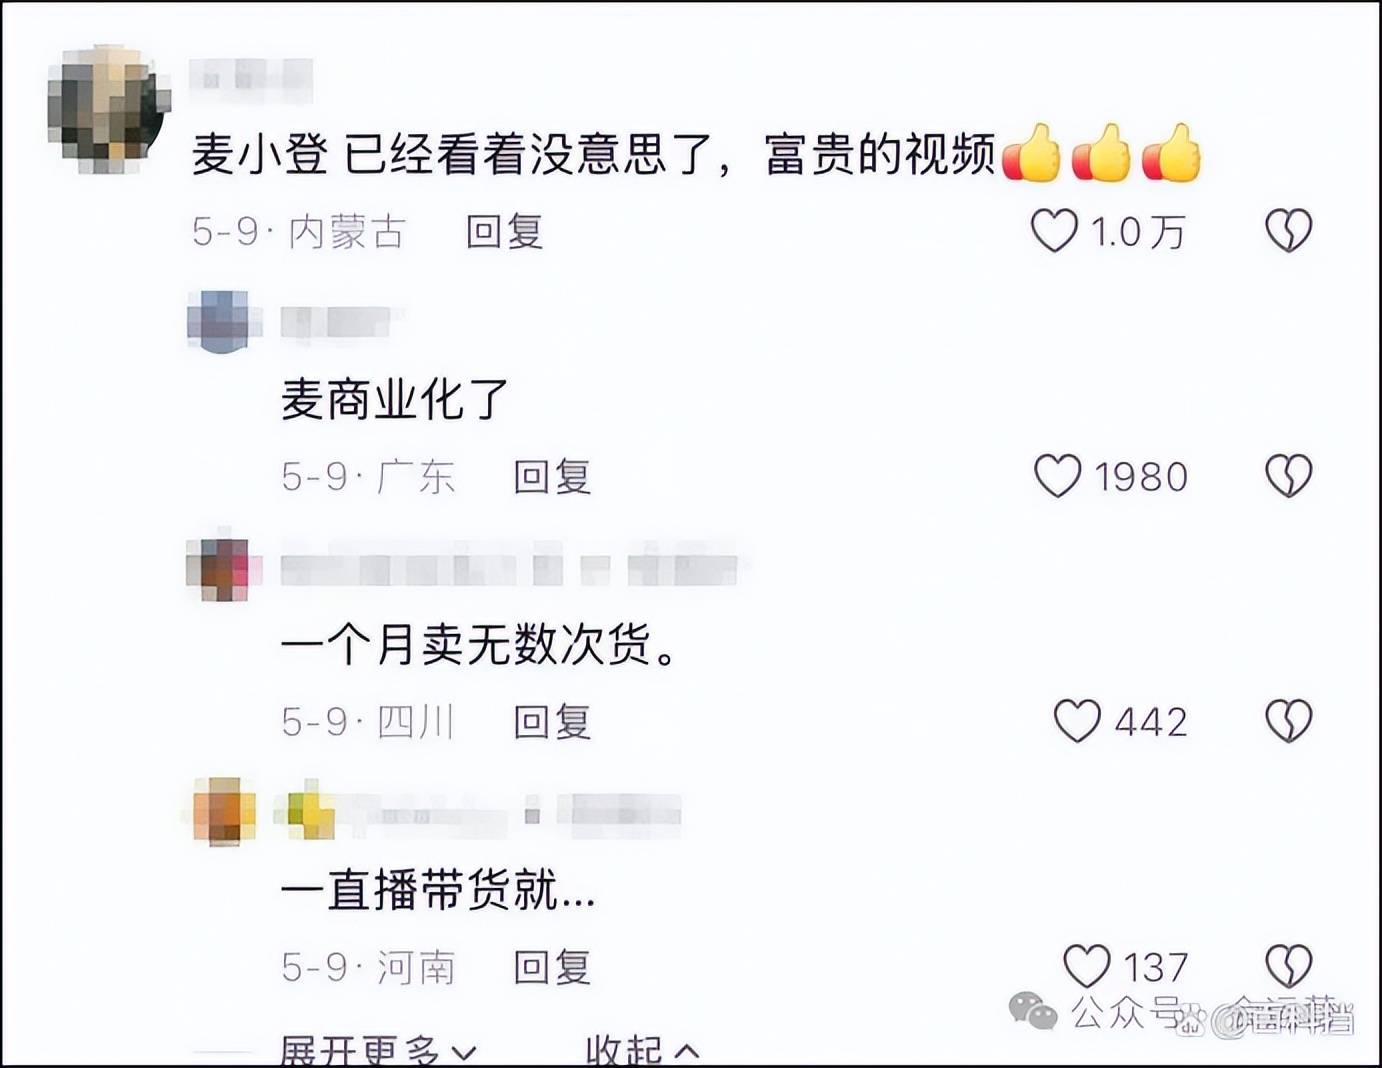This screenshot has width=1382, height=1068.
Task: Like the 麦小登 comment with 1.0万 likes
Action: [1054, 231]
